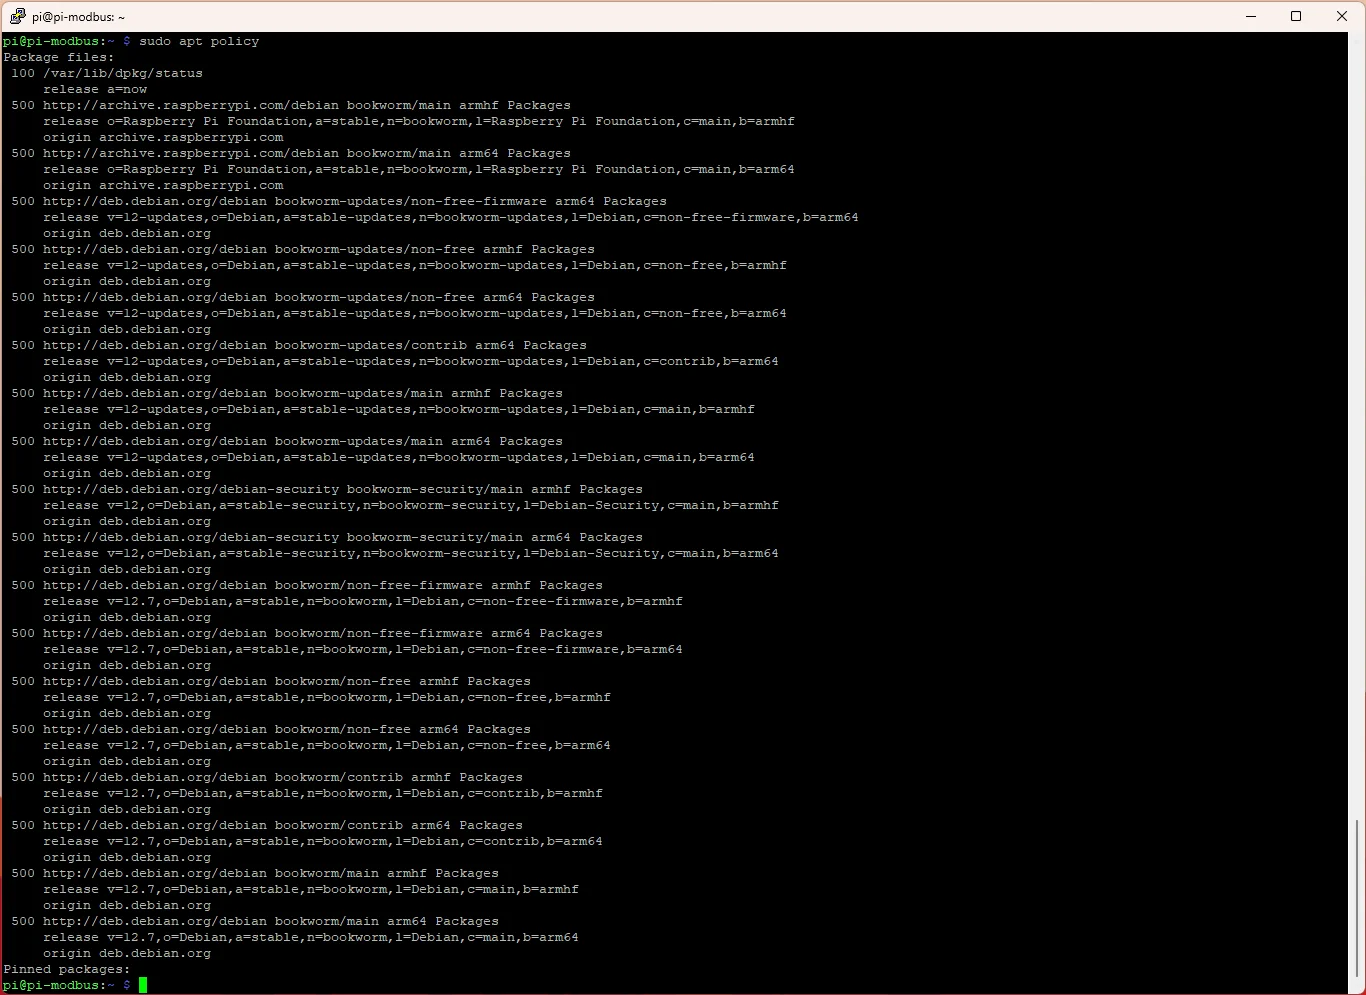Click the bookworm/contrib arm64 Packages line
This screenshot has height=995, width=1366.
(267, 825)
